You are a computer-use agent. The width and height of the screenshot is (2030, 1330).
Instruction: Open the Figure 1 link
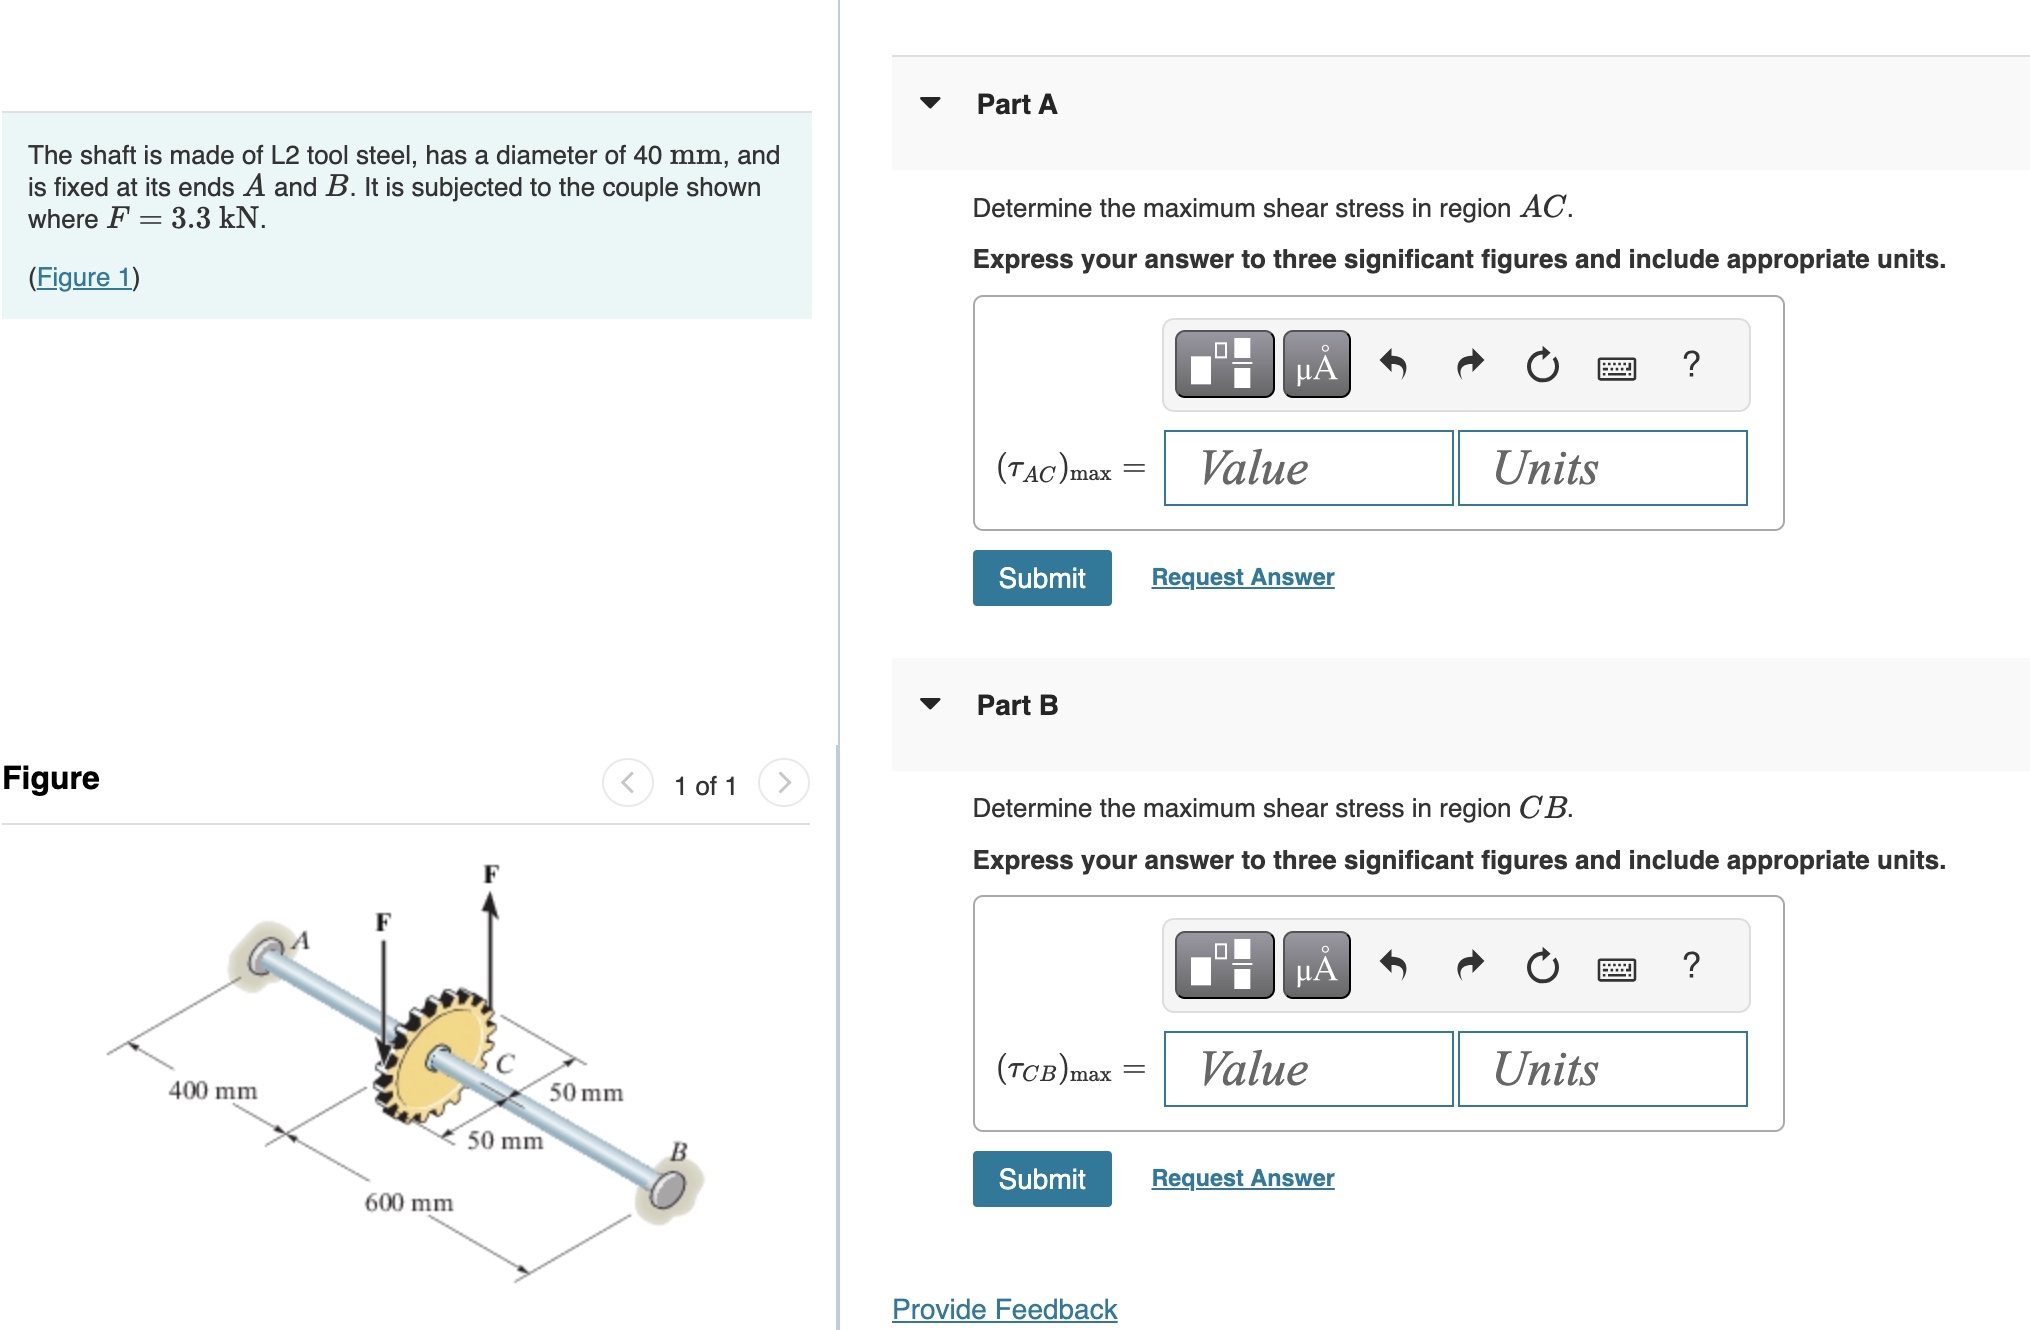click(84, 277)
